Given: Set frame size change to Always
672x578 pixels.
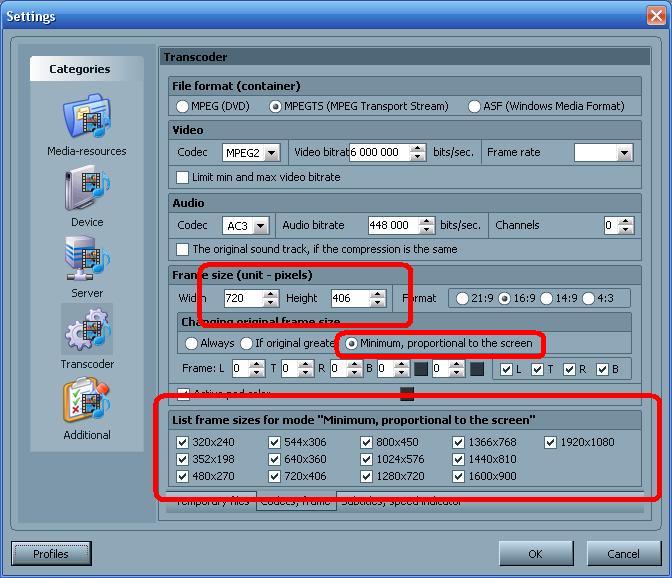Looking at the screenshot, I should [x=191, y=343].
